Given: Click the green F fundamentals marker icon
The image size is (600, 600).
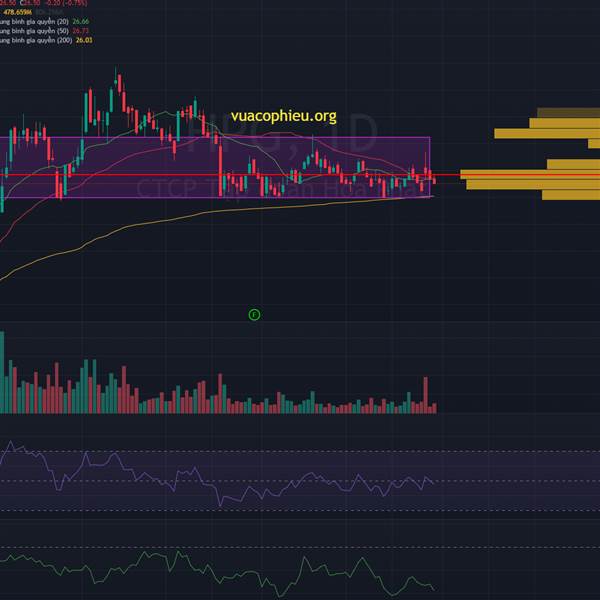Looking at the screenshot, I should coord(254,315).
